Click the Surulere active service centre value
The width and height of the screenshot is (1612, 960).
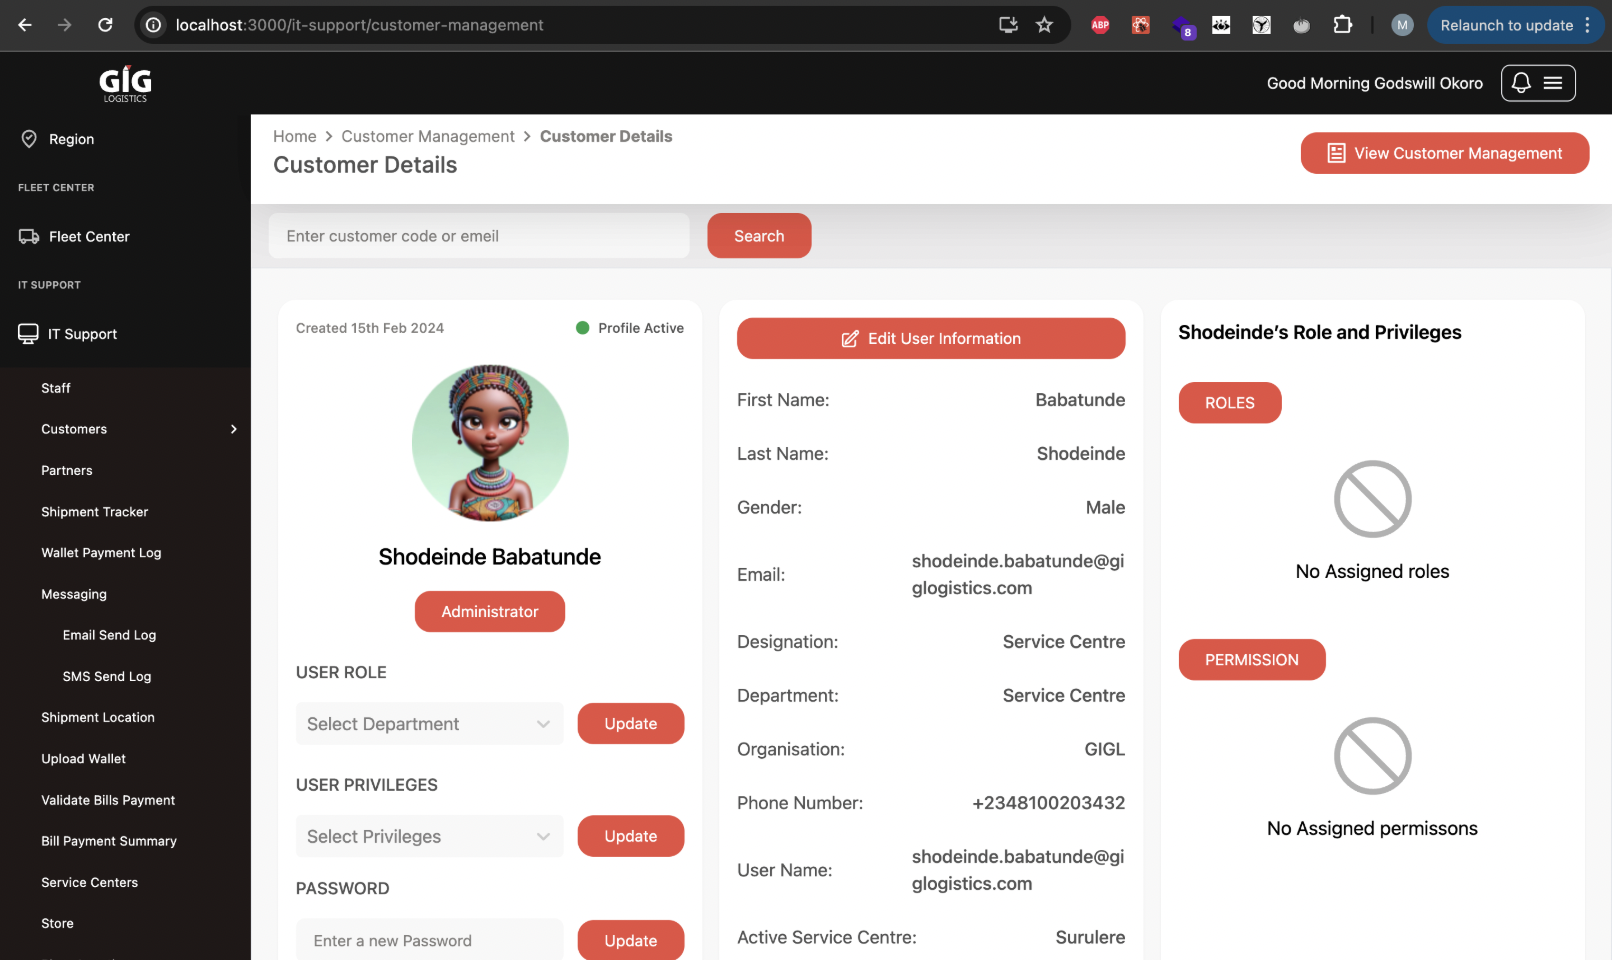1090,937
